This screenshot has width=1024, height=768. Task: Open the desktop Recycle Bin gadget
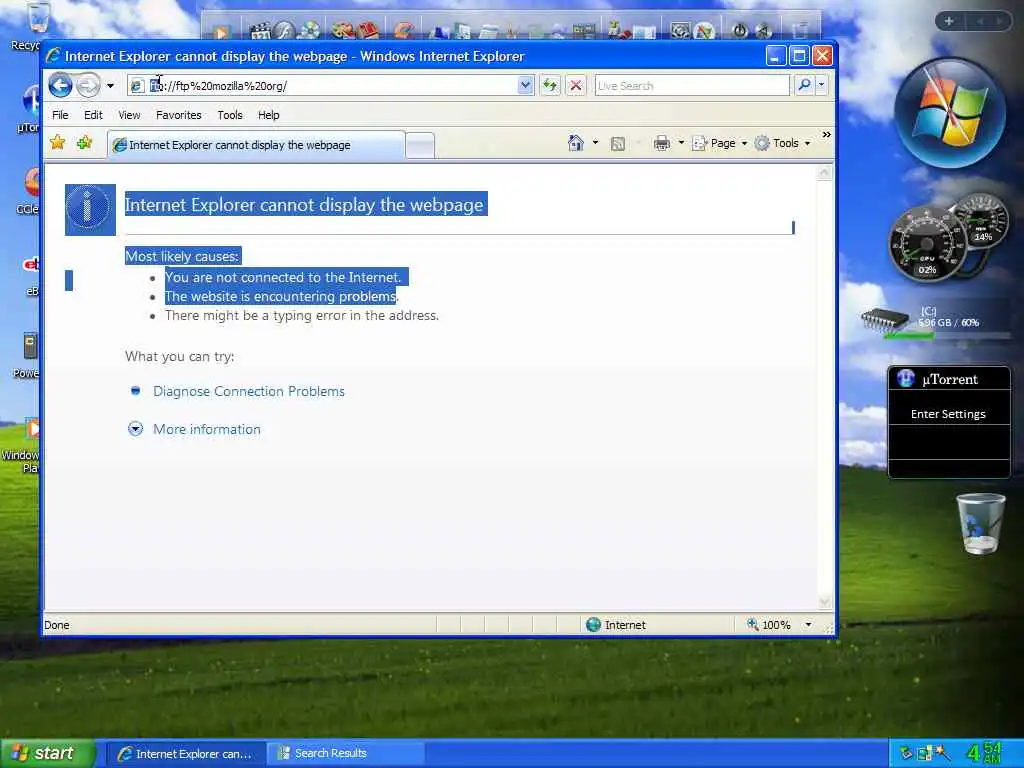pyautogui.click(x=980, y=524)
